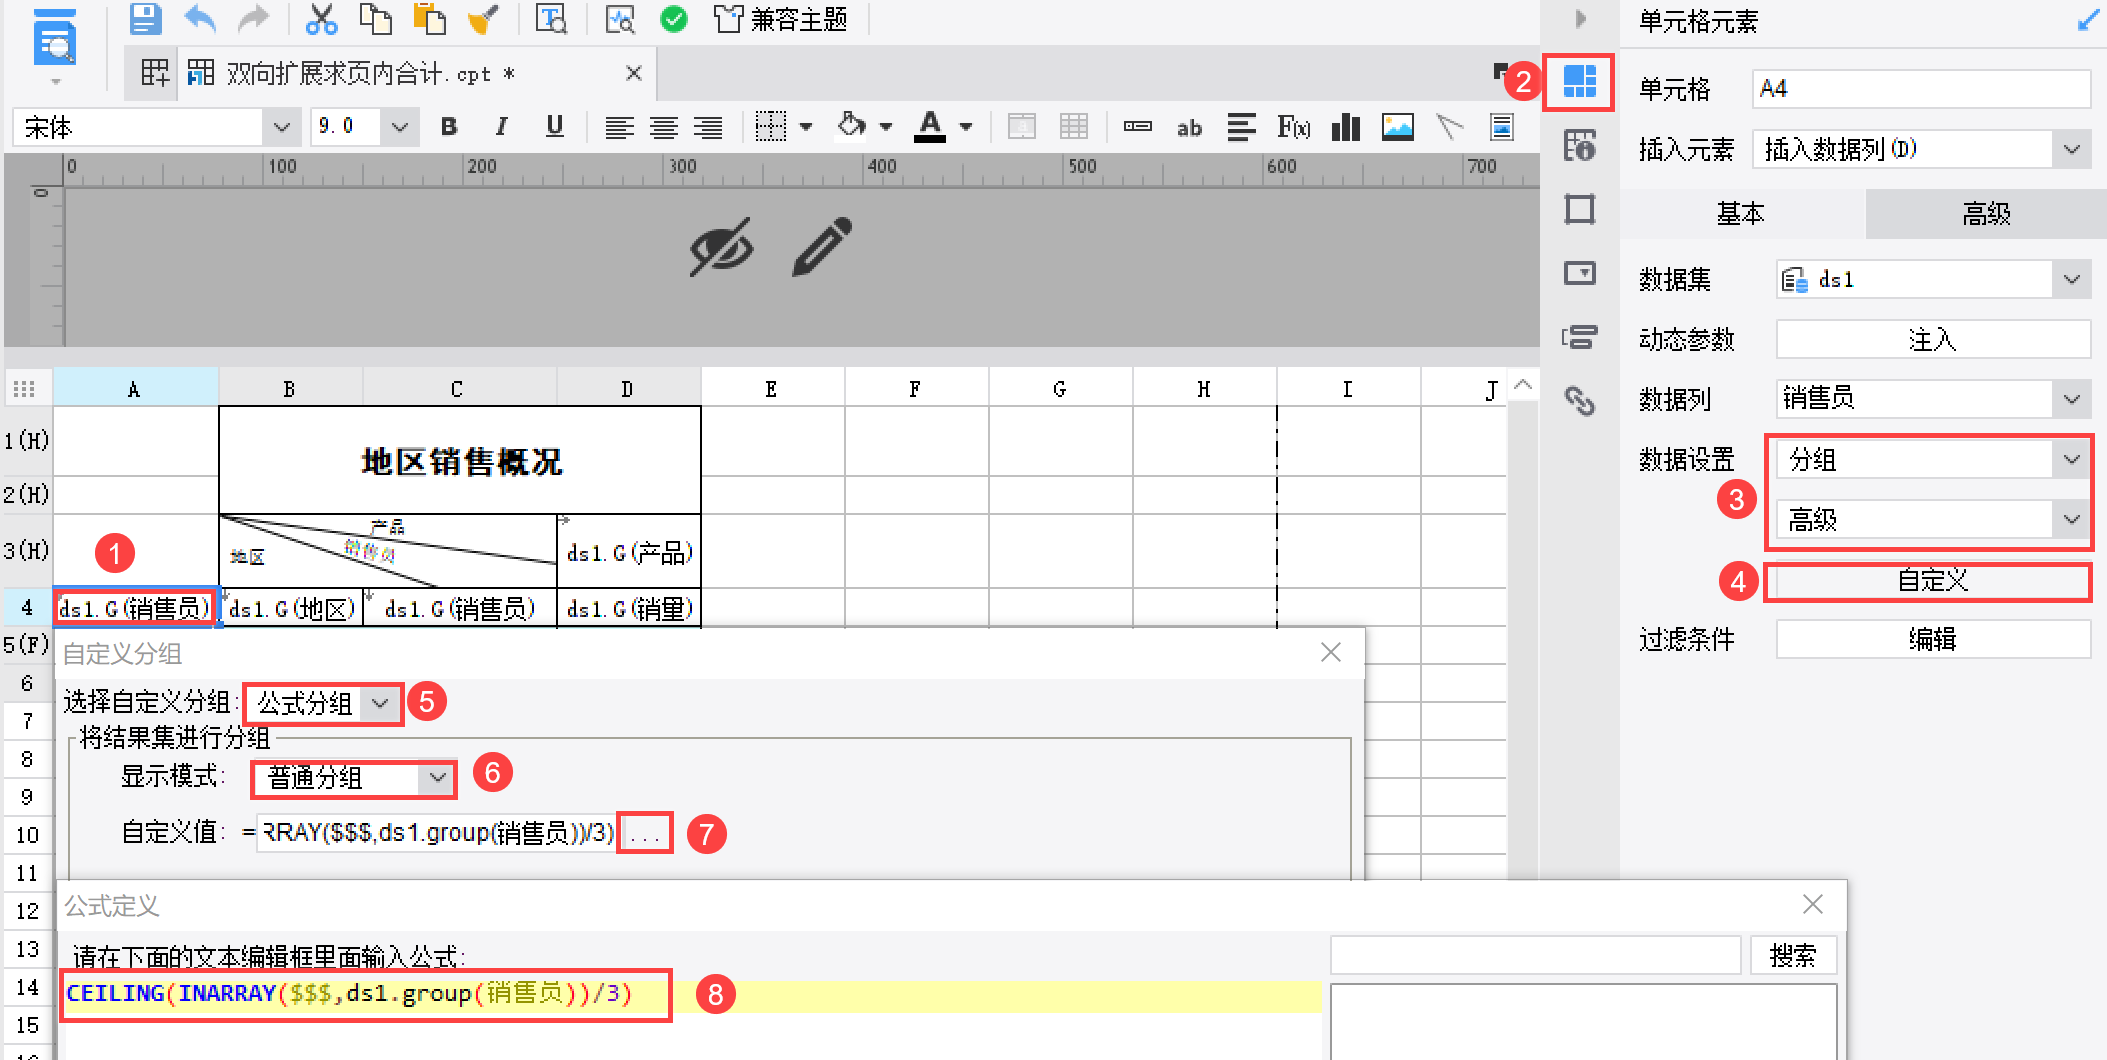
Task: Select column A header
Action: point(135,388)
